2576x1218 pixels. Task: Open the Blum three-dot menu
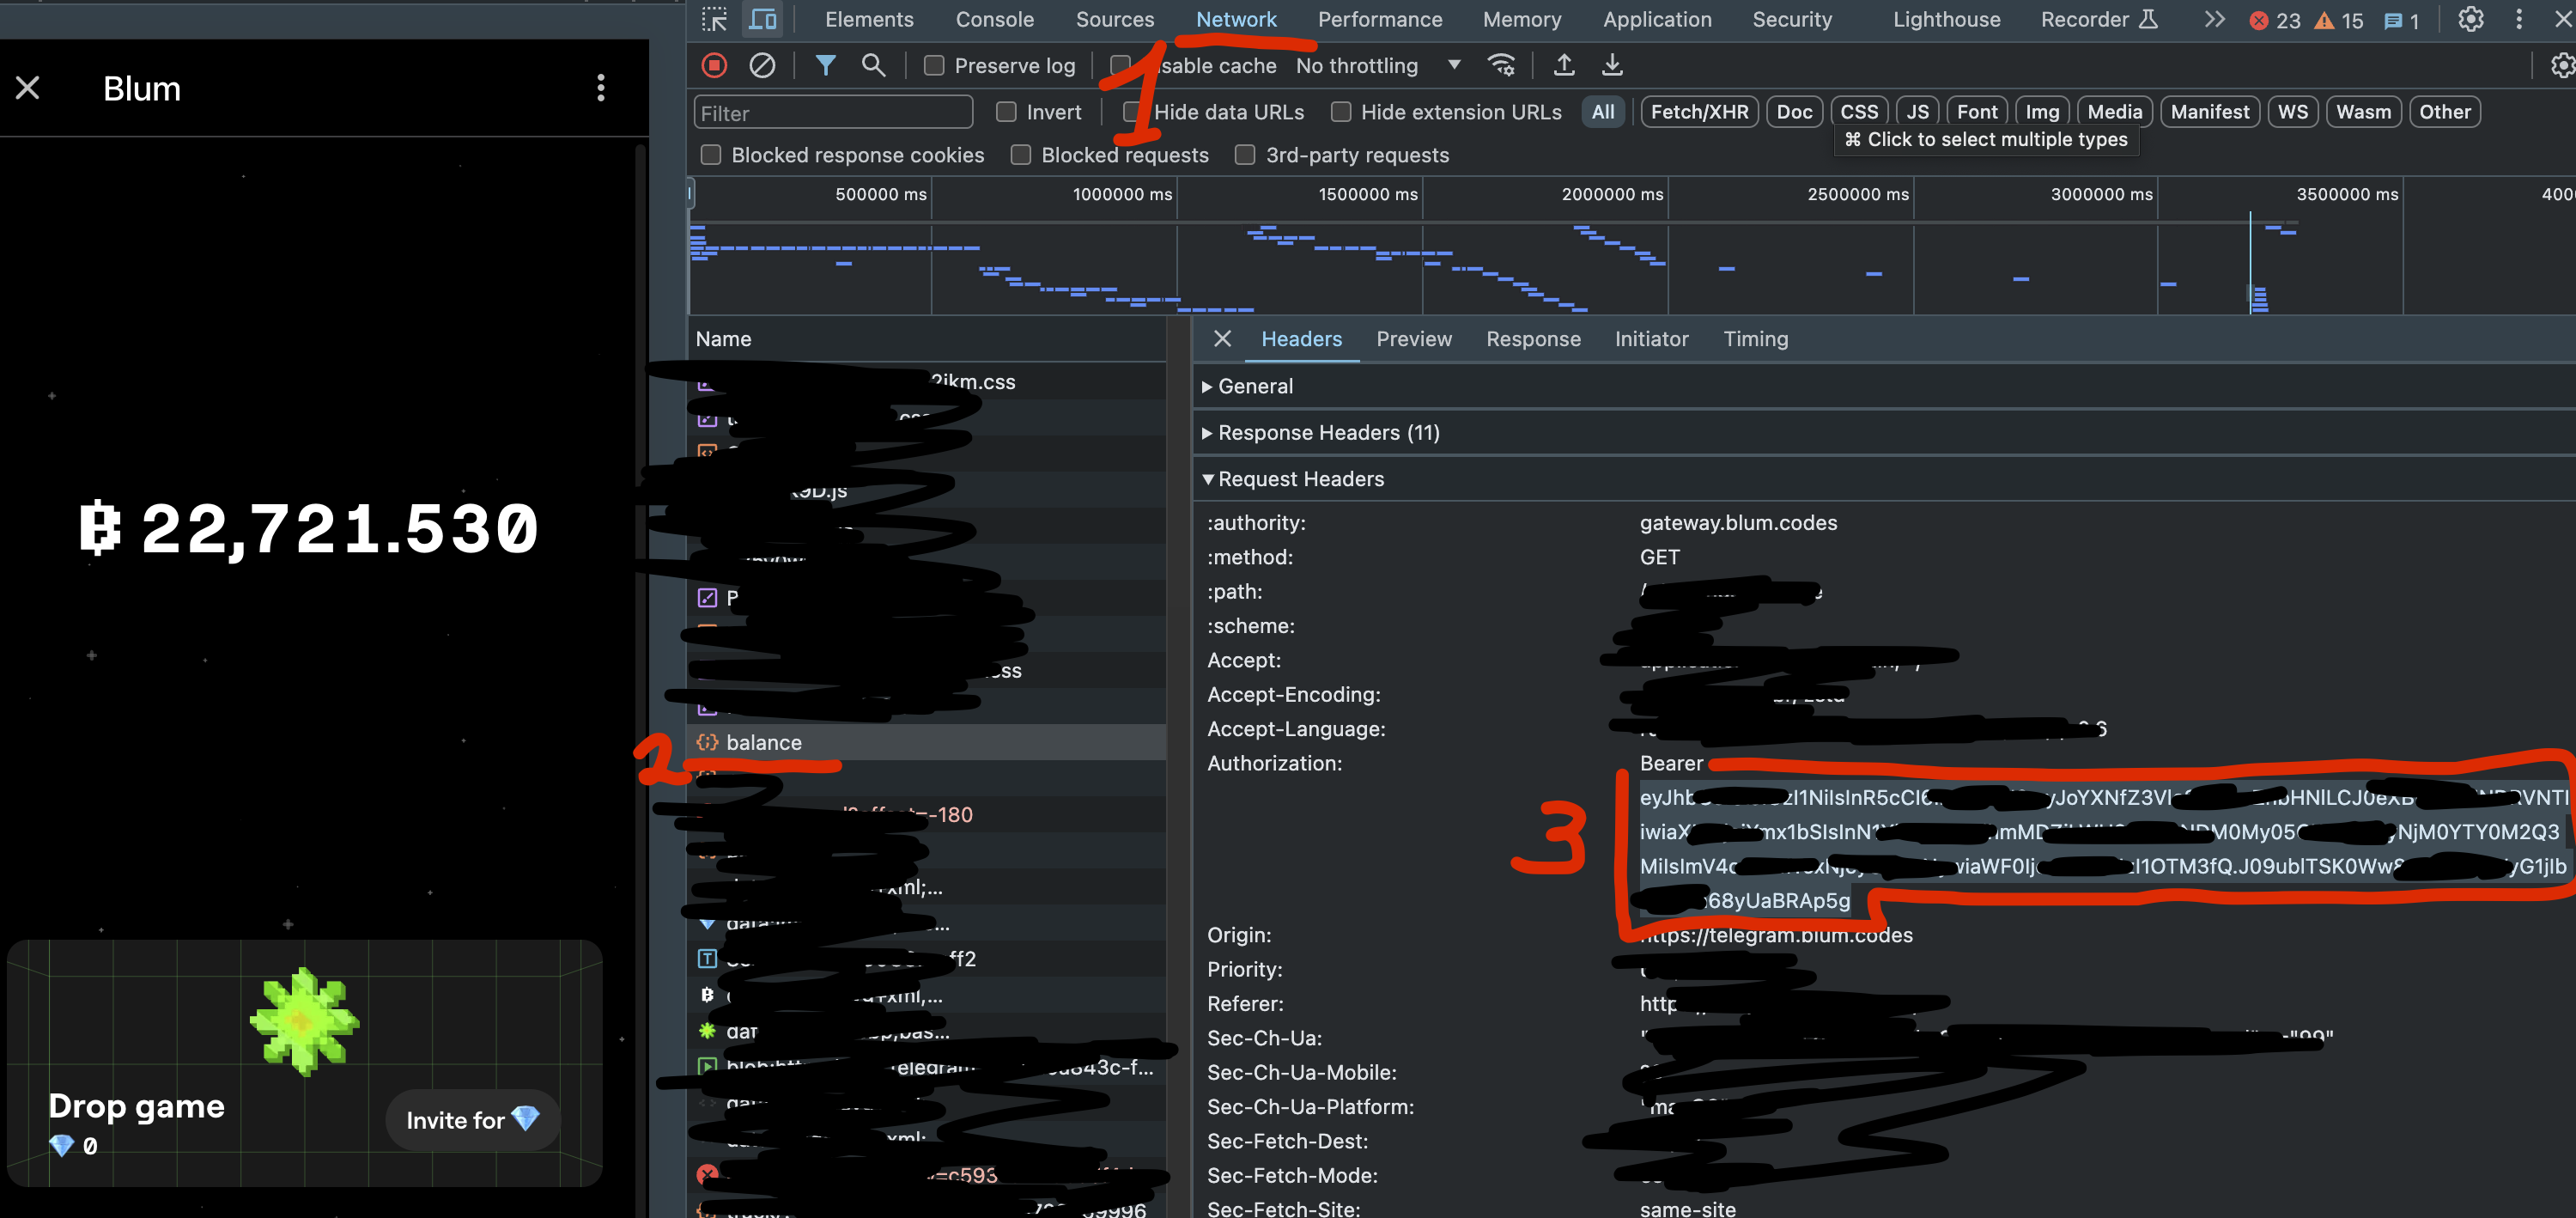click(601, 88)
